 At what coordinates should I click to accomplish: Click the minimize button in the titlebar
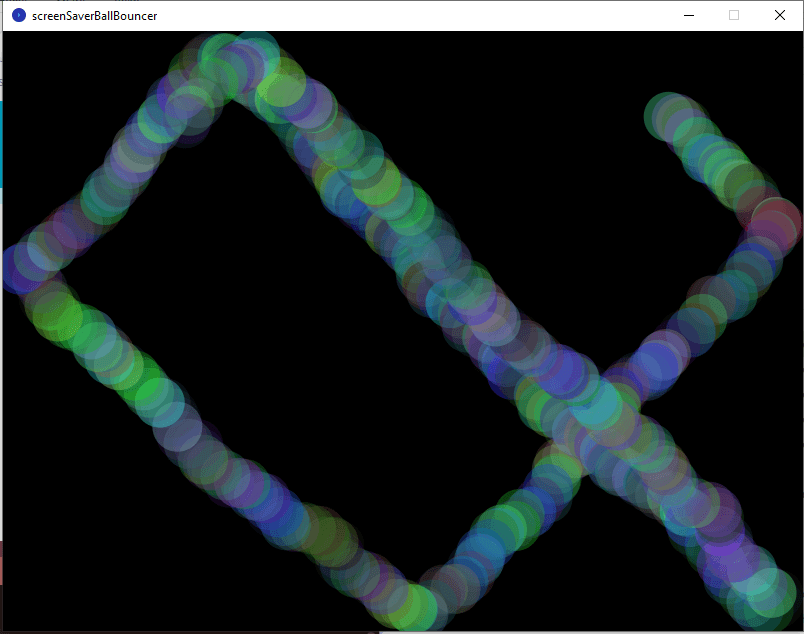(x=688, y=15)
